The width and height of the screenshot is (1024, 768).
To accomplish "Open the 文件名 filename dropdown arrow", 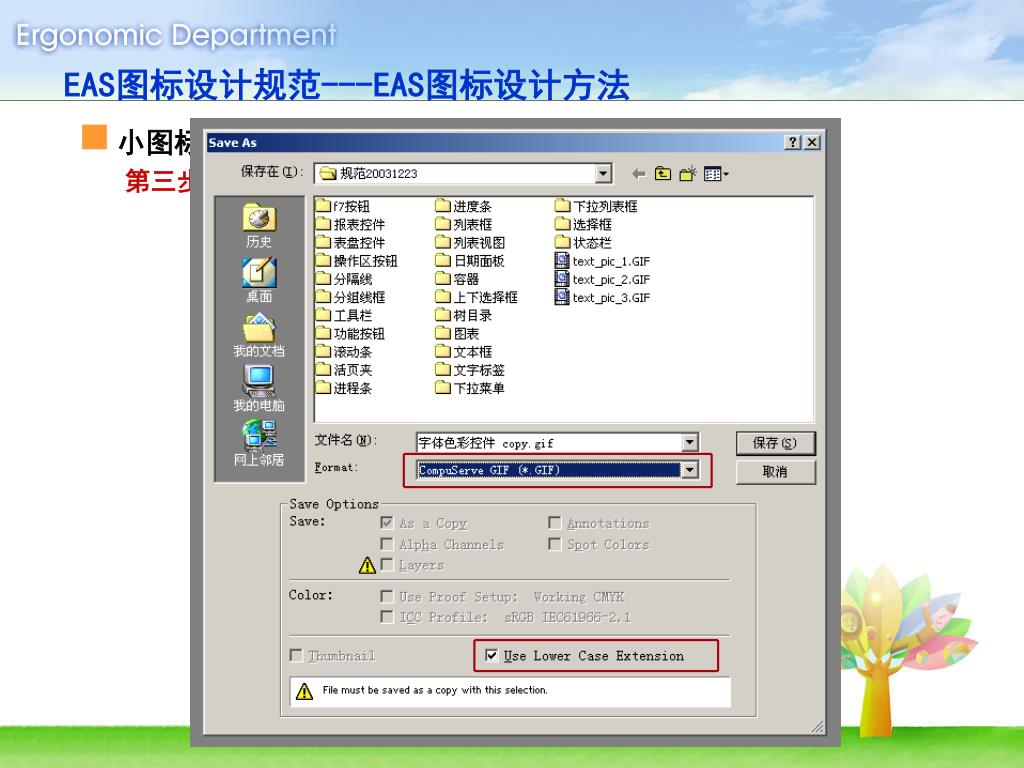I will (x=690, y=442).
